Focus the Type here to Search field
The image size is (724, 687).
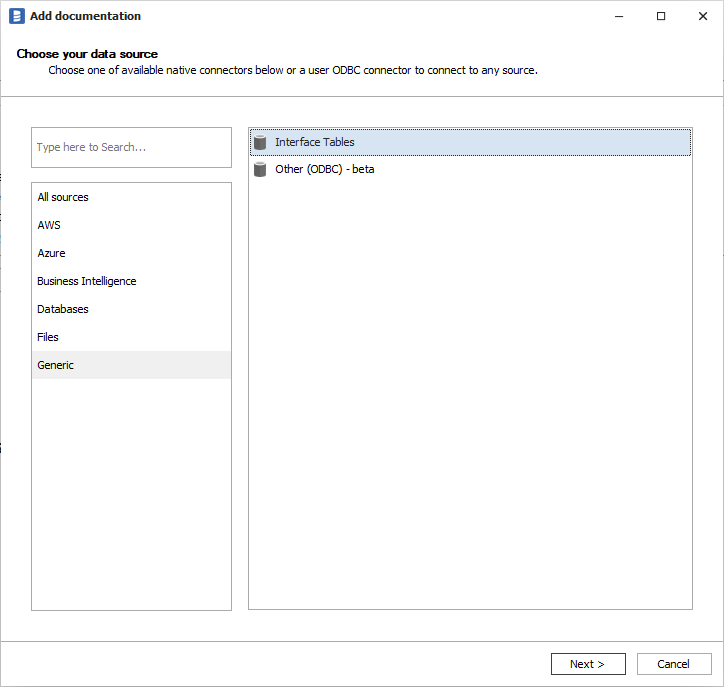131,147
